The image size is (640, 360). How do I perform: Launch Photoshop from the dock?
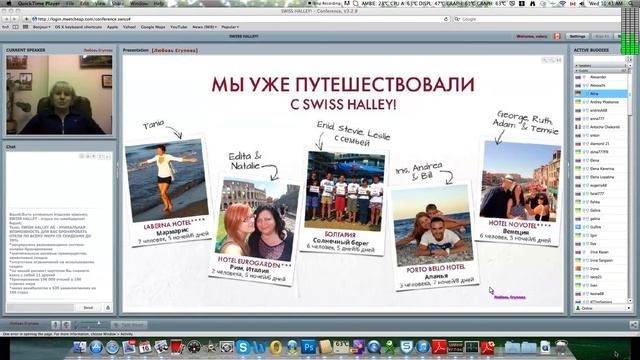coord(309,347)
